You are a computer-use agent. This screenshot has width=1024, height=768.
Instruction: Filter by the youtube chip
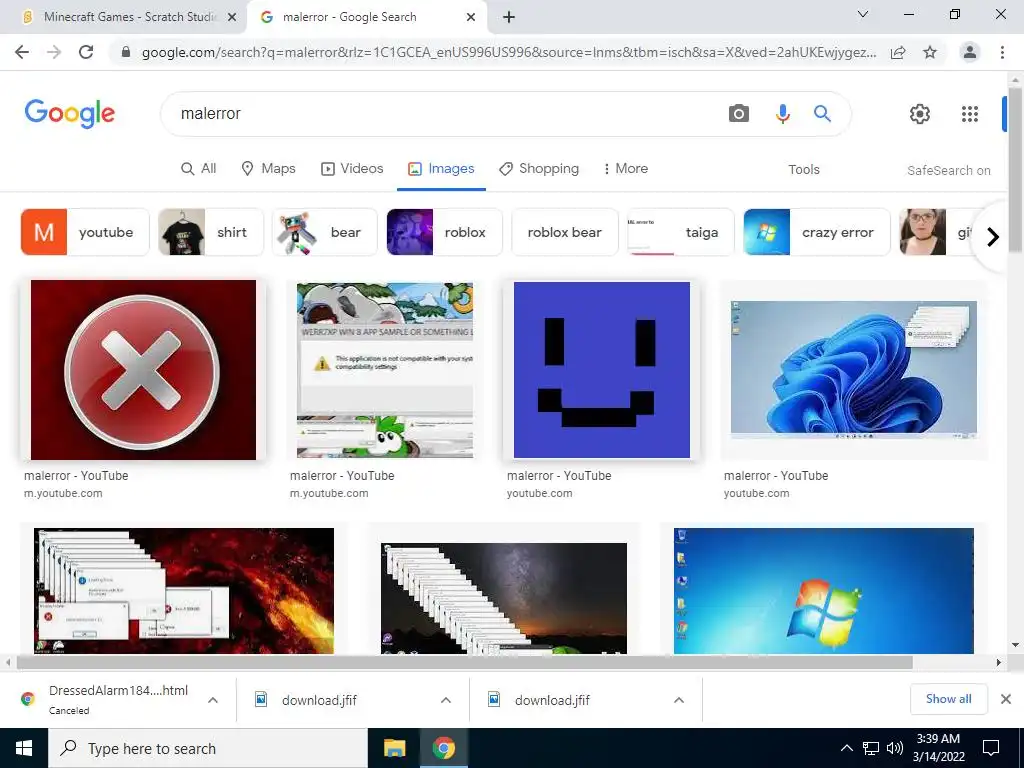85,232
